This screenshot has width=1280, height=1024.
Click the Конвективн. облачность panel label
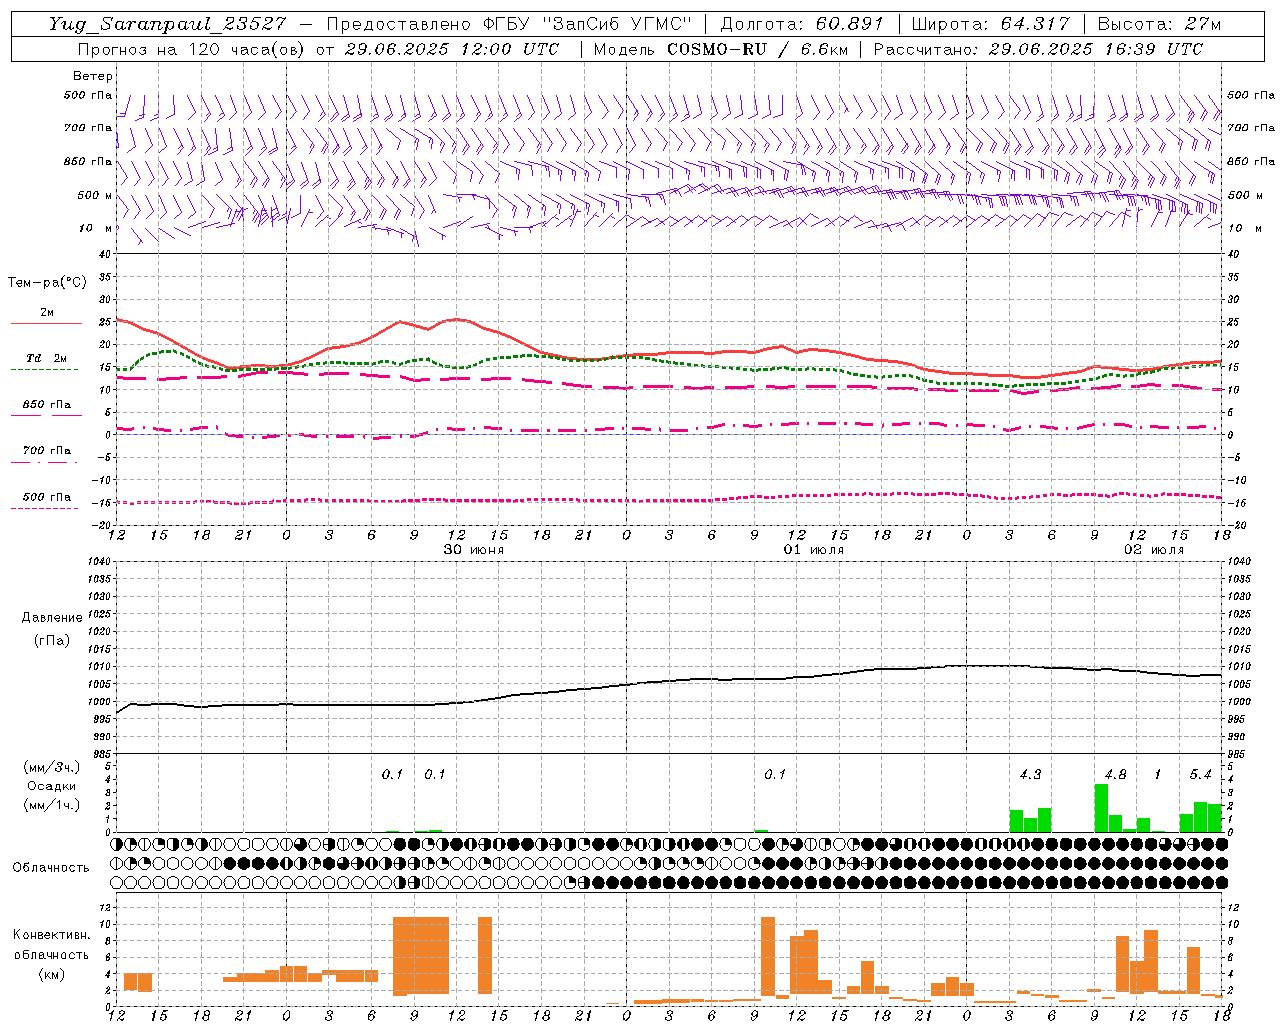(51, 945)
